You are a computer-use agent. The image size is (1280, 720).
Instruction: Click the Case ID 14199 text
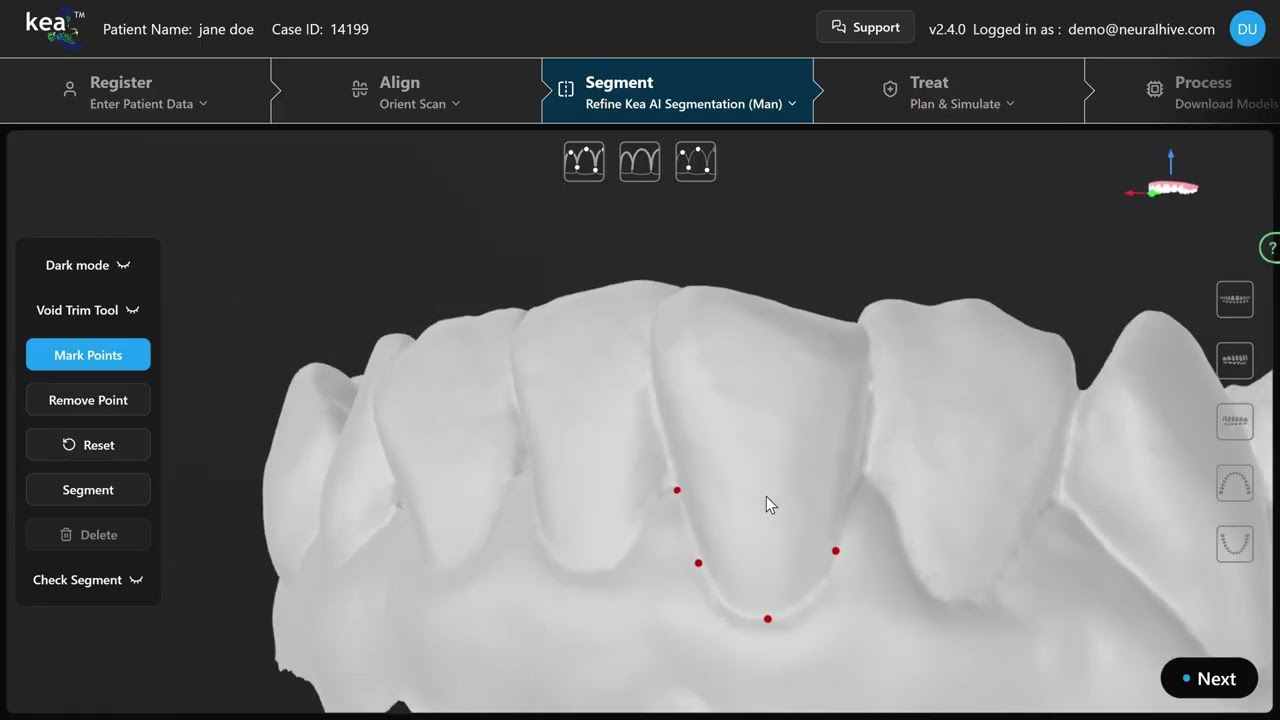click(x=320, y=29)
